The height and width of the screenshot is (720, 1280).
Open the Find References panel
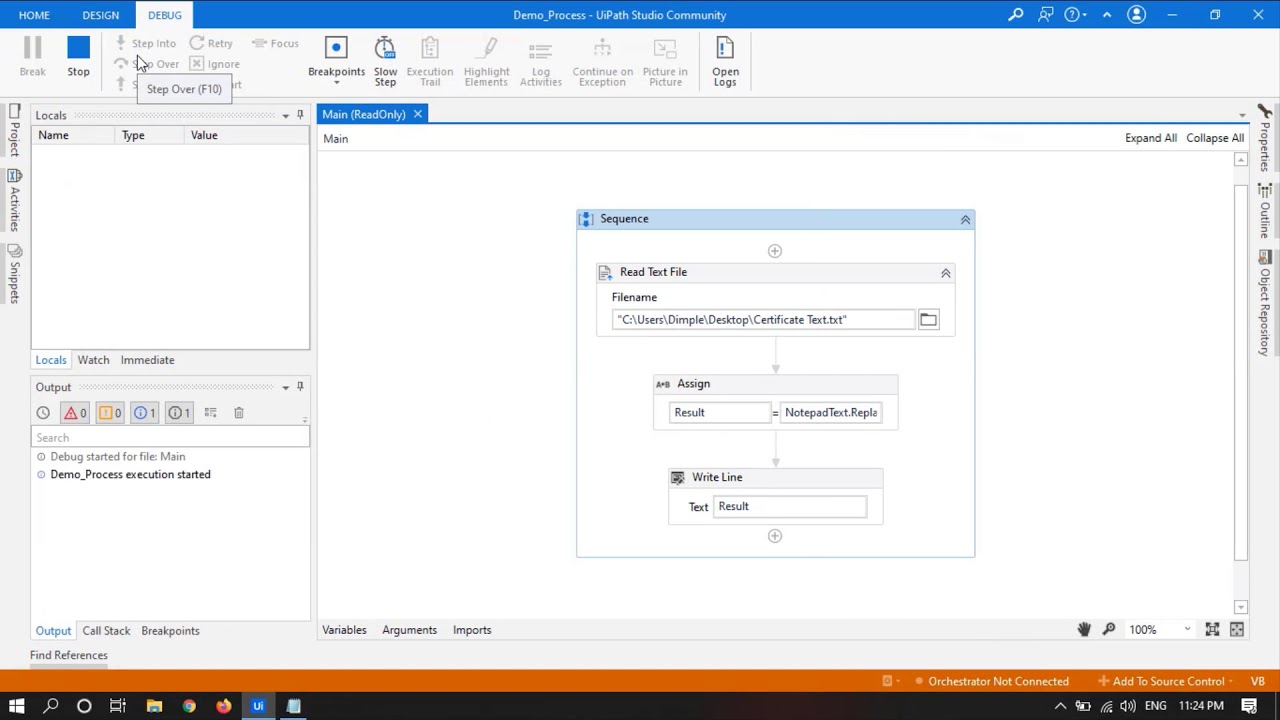pos(69,655)
